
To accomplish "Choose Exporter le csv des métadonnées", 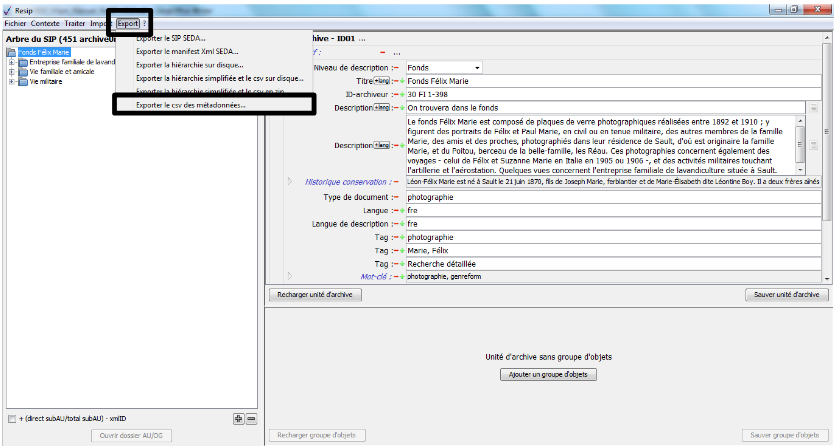I will point(190,105).
